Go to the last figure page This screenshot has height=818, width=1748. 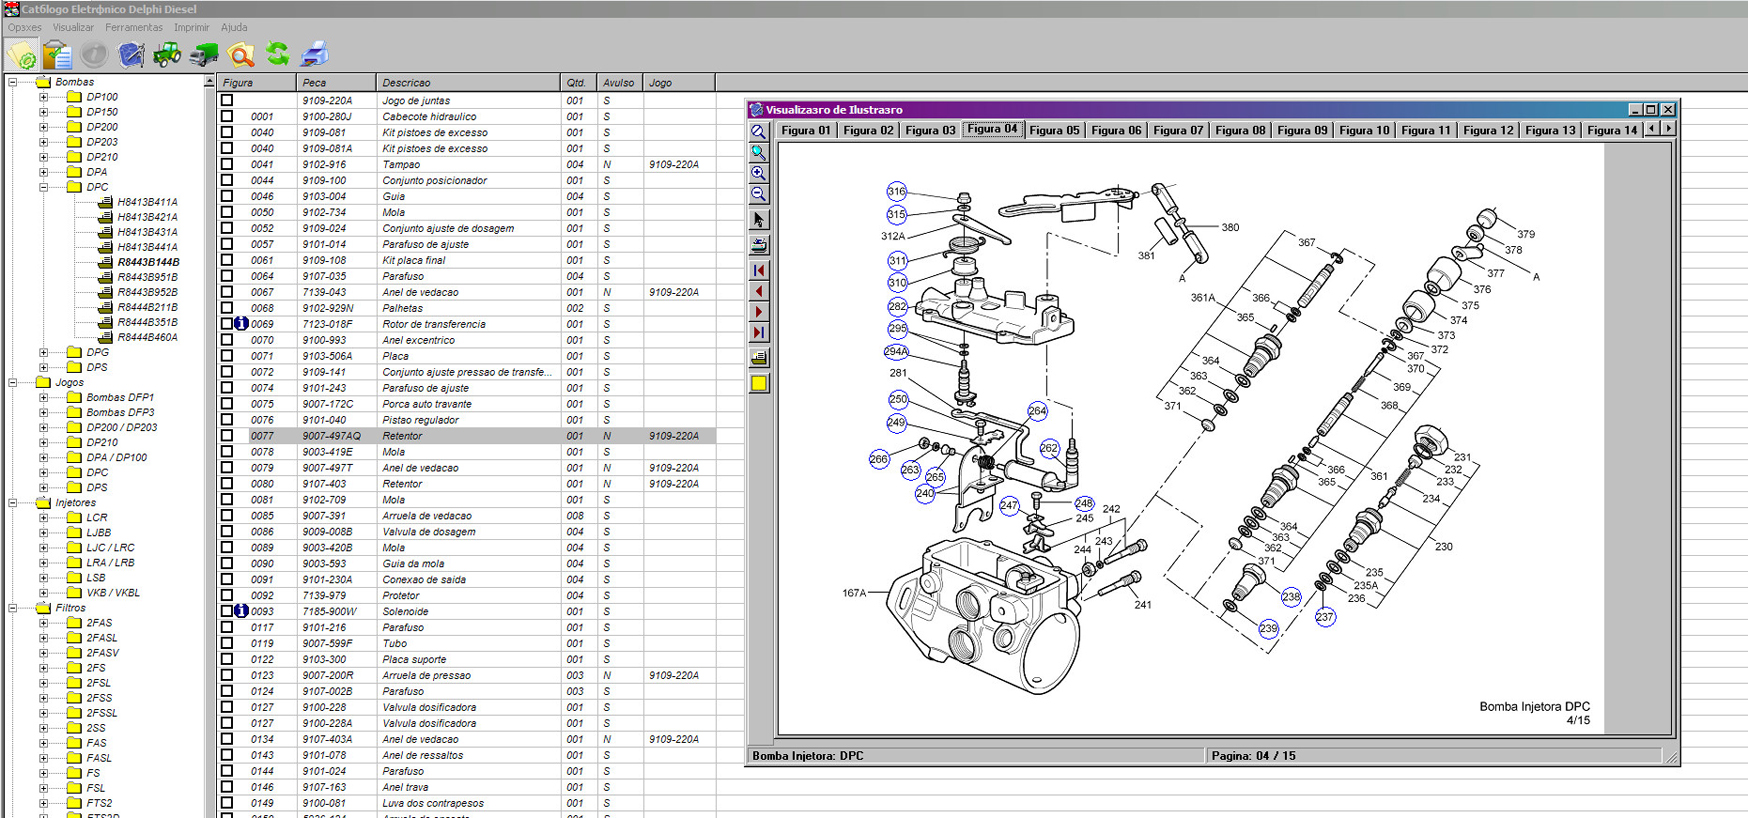[x=759, y=332]
